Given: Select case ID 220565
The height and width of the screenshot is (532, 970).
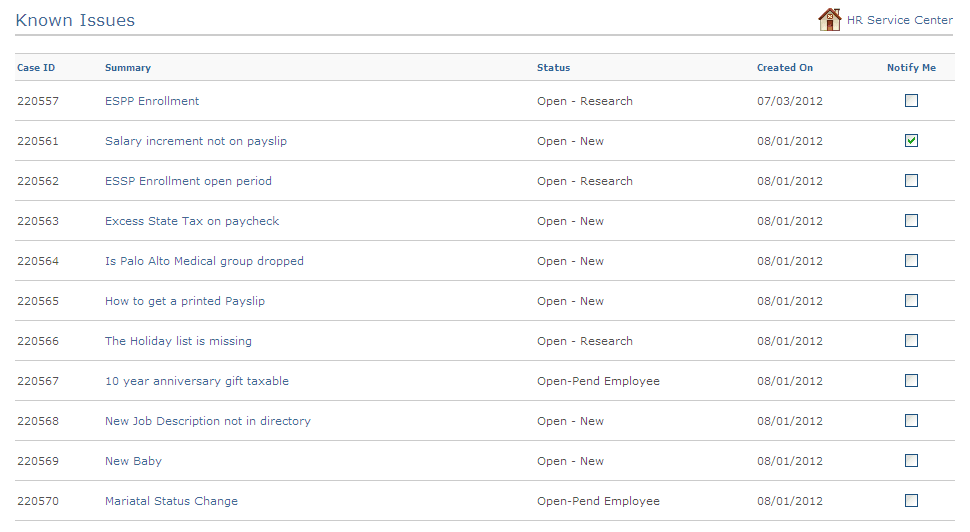Looking at the screenshot, I should point(38,301).
